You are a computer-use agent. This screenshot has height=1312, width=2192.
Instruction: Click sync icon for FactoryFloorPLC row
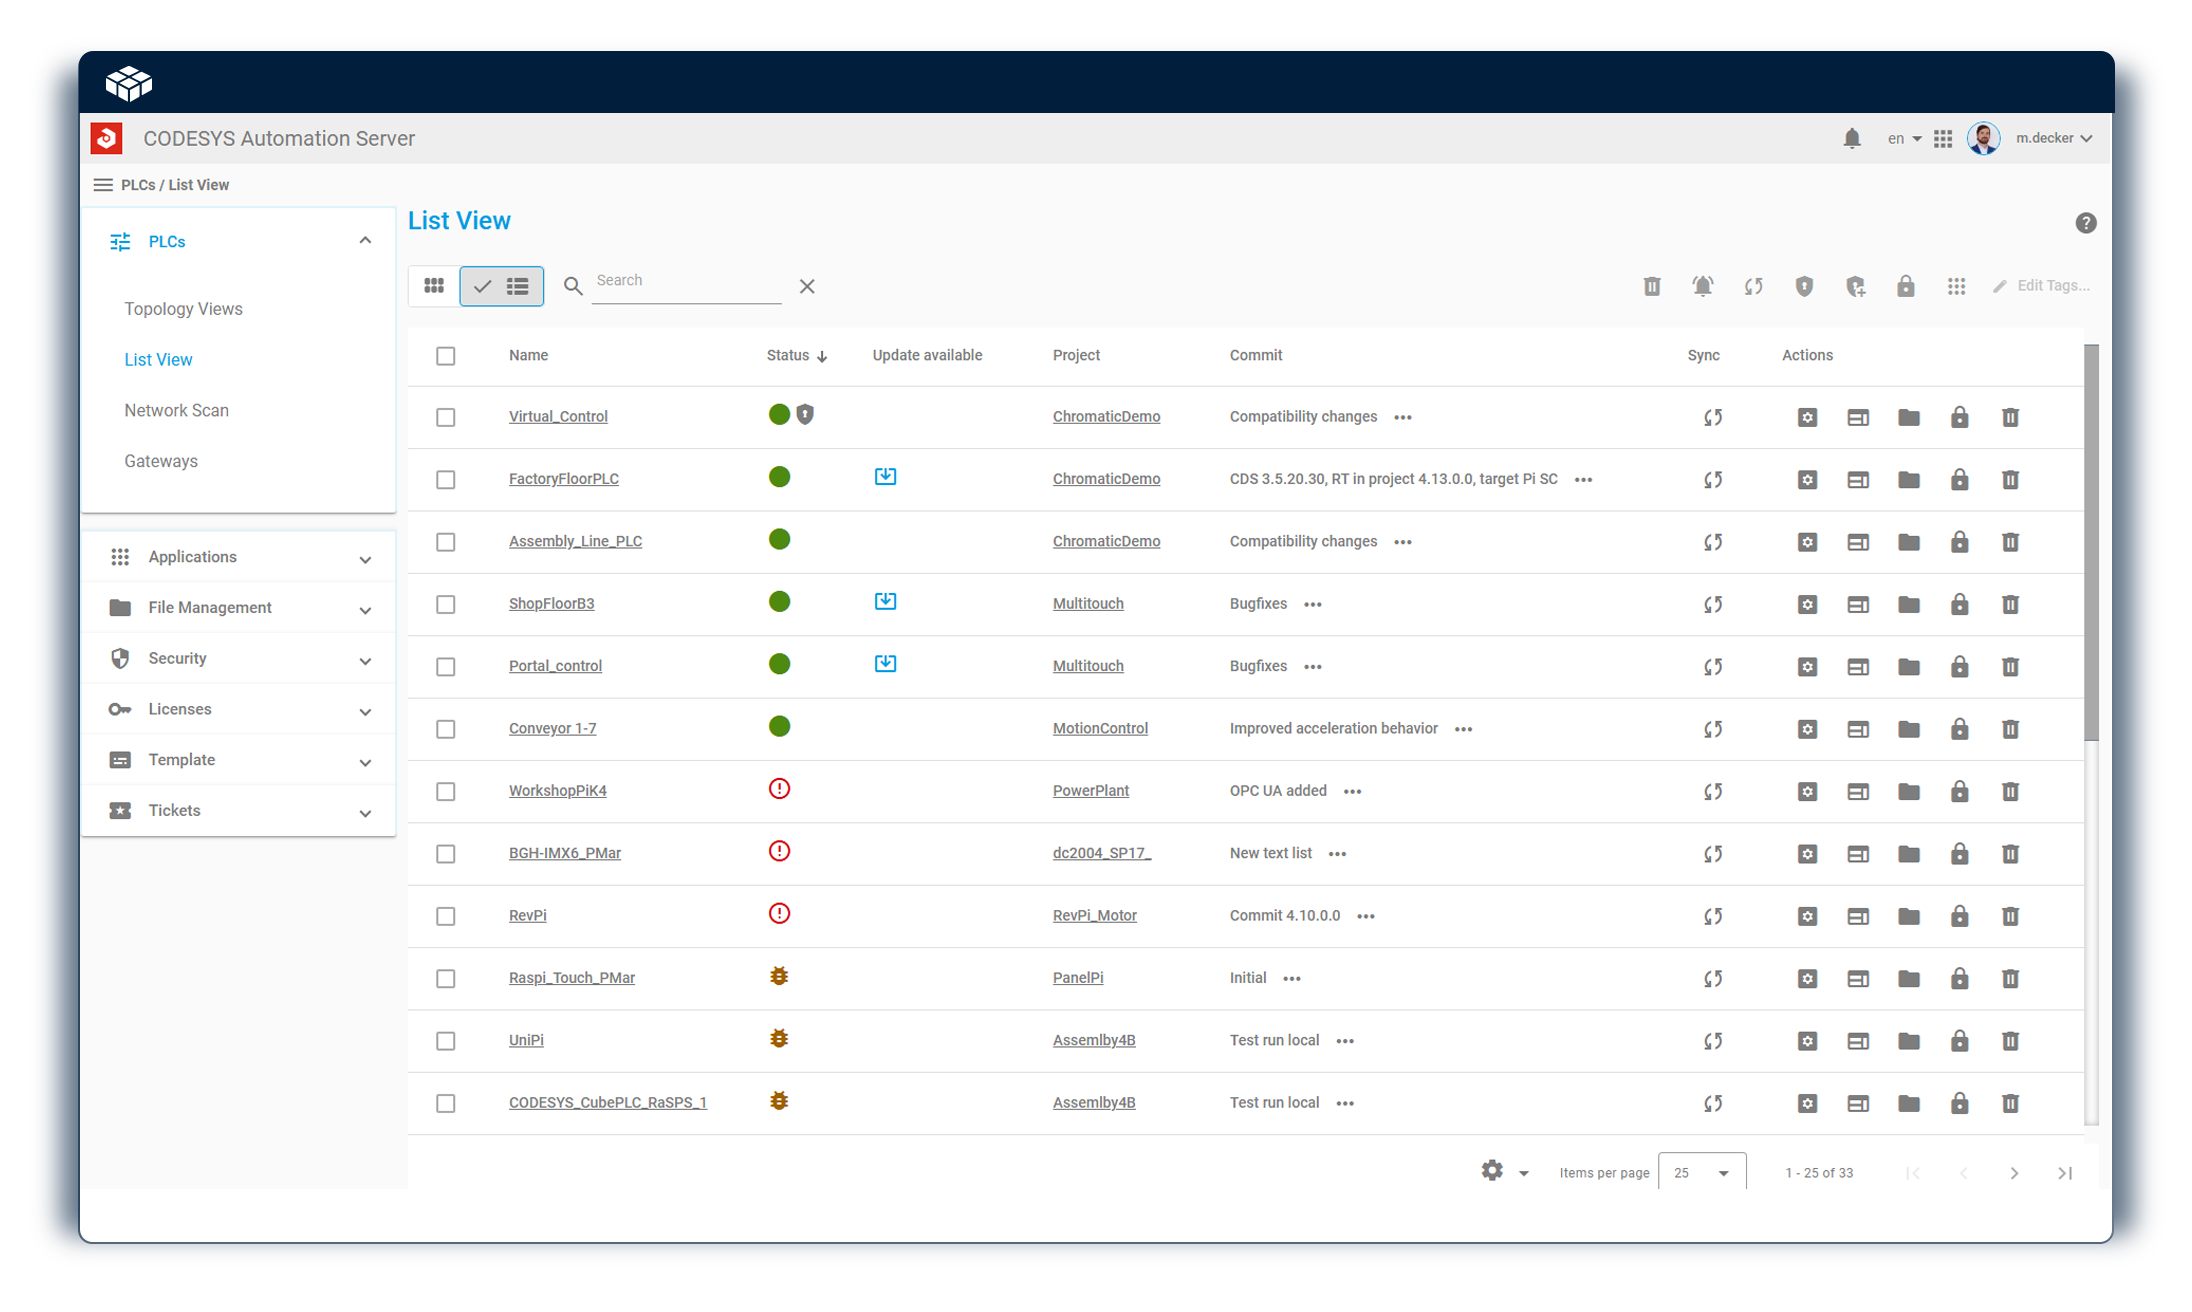(1713, 480)
